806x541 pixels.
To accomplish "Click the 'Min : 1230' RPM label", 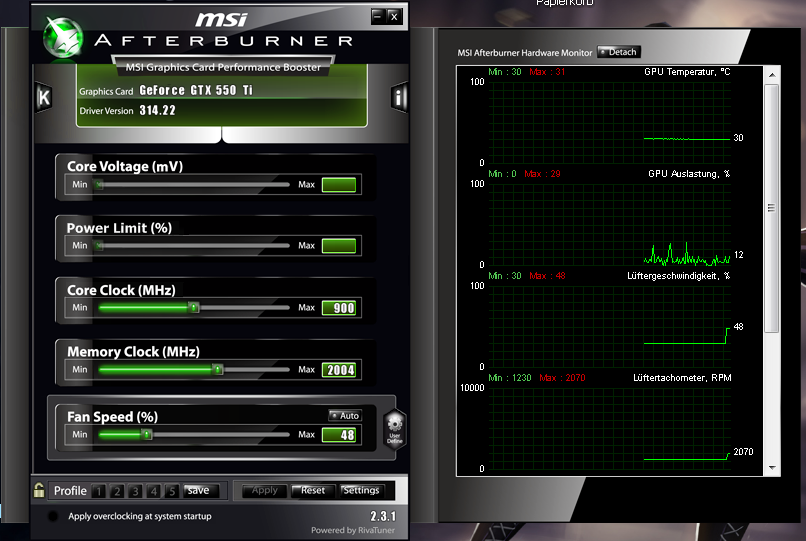I will point(509,378).
